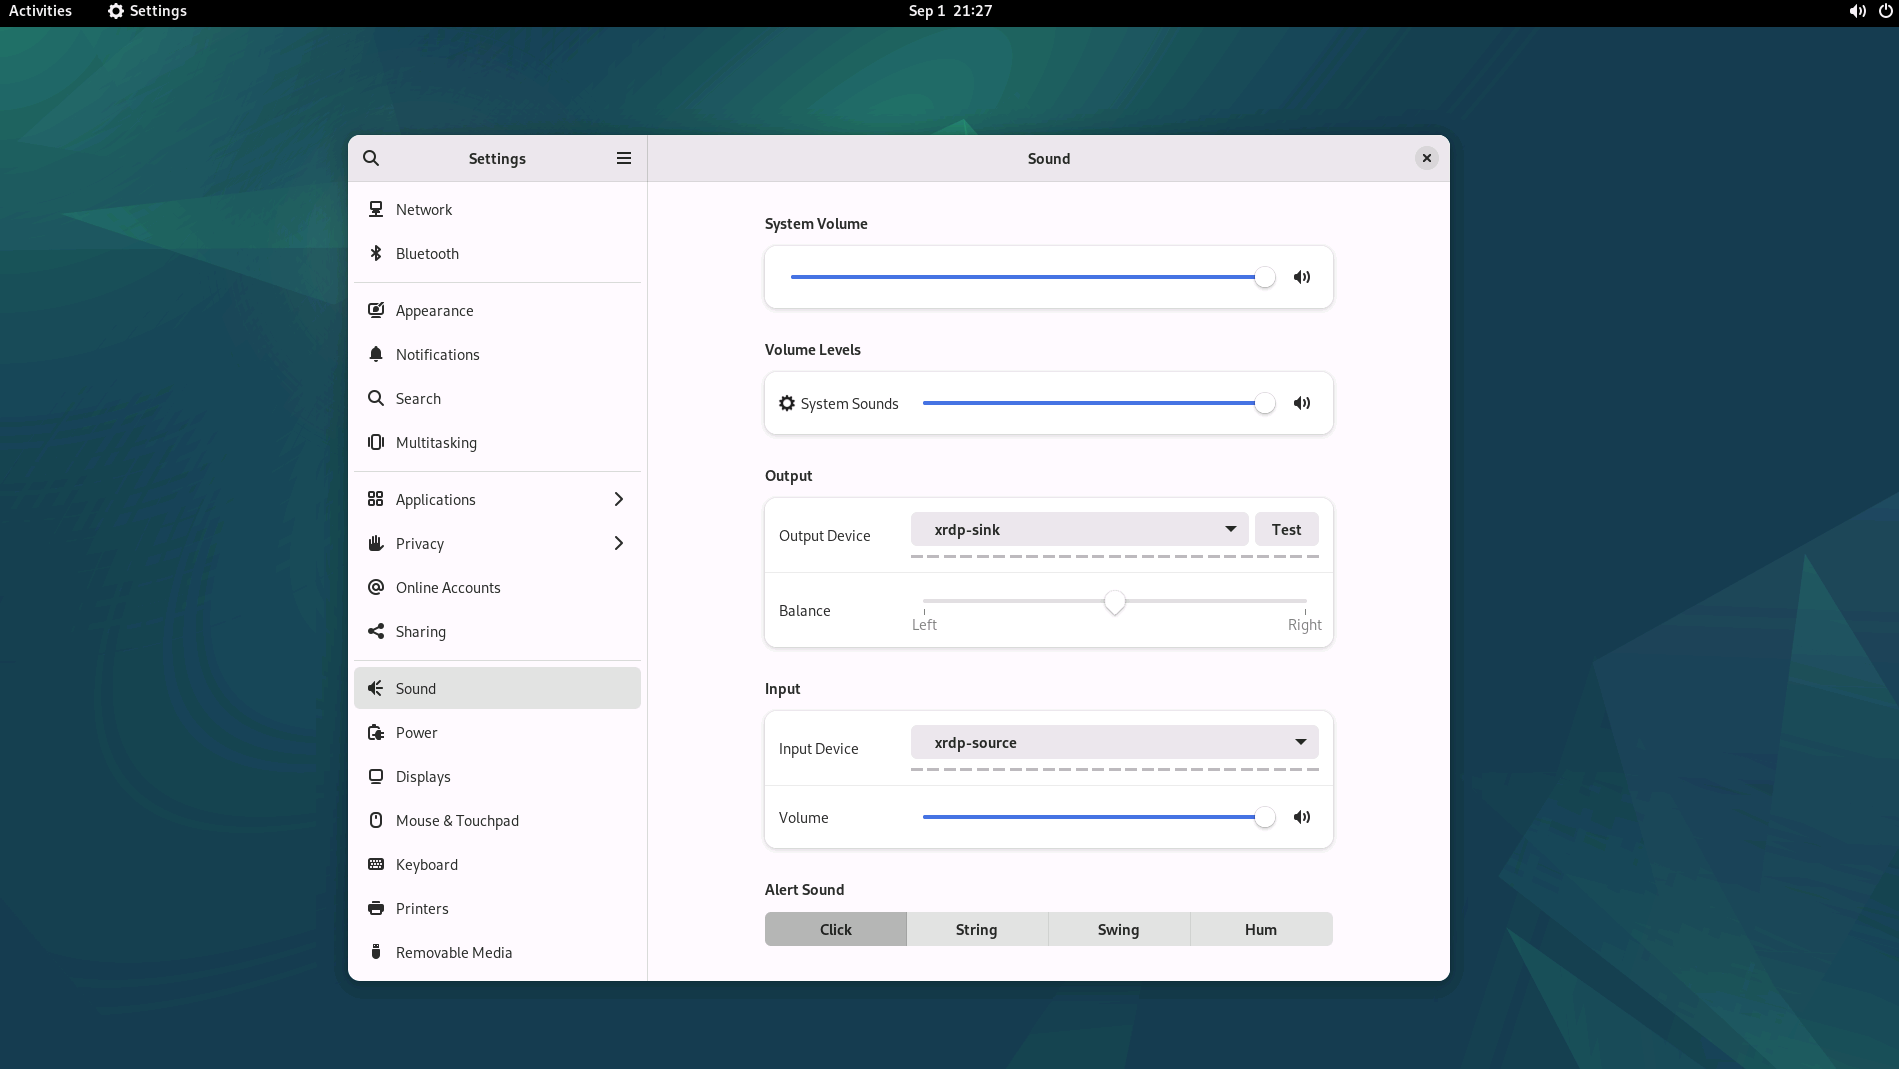Screen dimensions: 1899x1069
Task: Click the Mouse & Touchpad icon
Action: [x=376, y=820]
